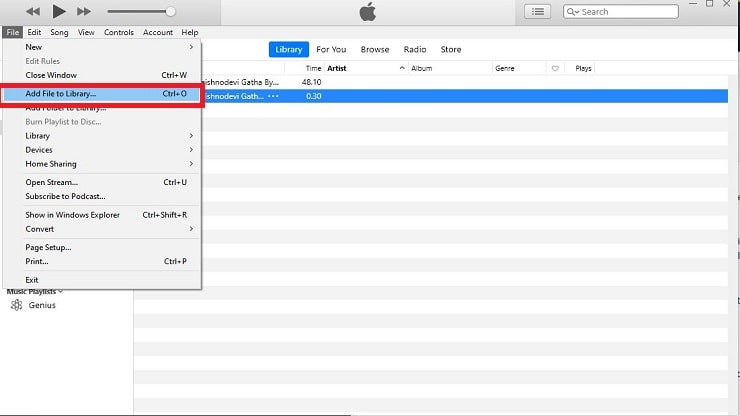Sort by the Genre column header
Viewport: 740px width, 416px height.
[x=505, y=68]
